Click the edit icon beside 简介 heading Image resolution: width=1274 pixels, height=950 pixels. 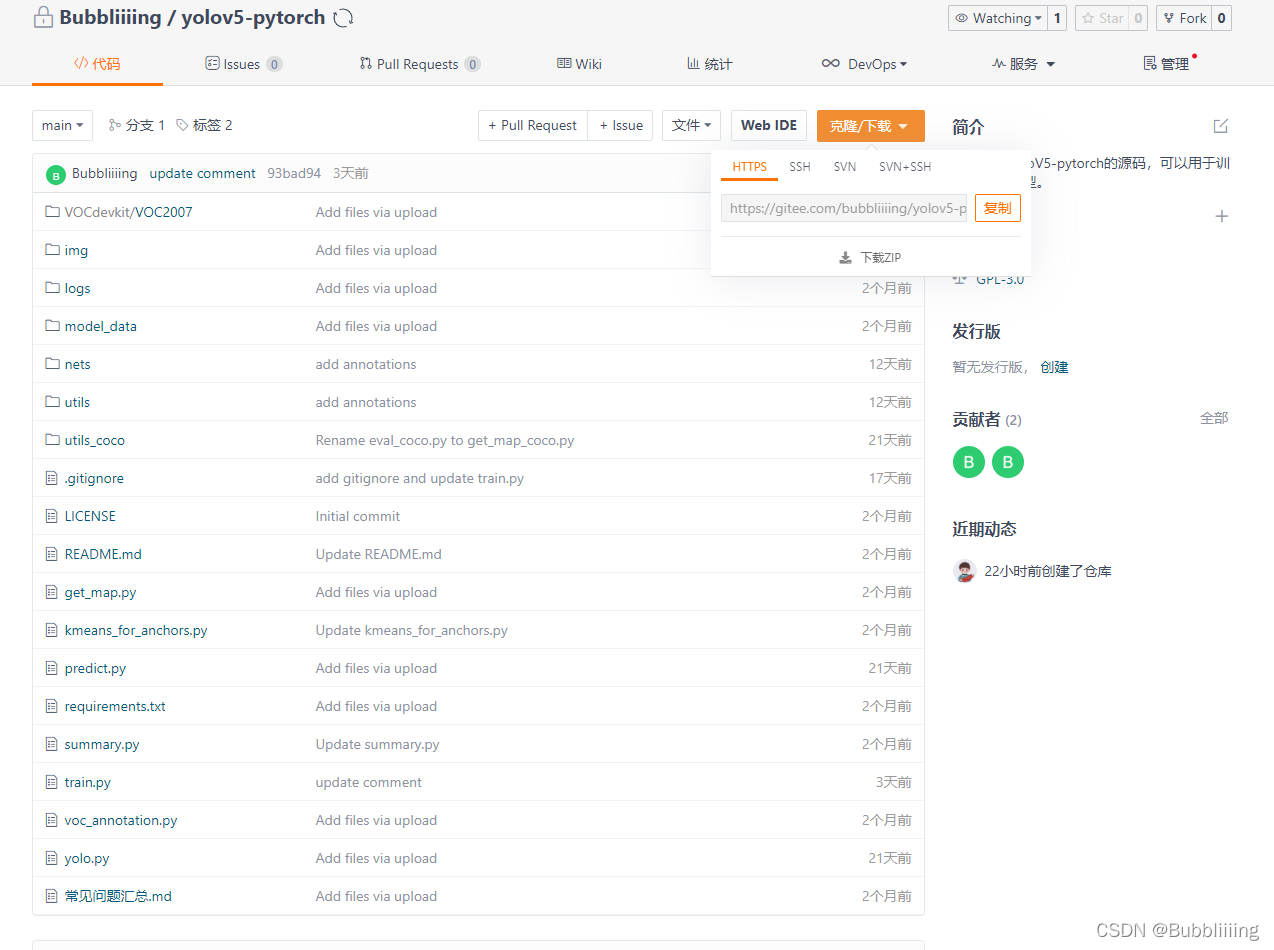[x=1220, y=126]
